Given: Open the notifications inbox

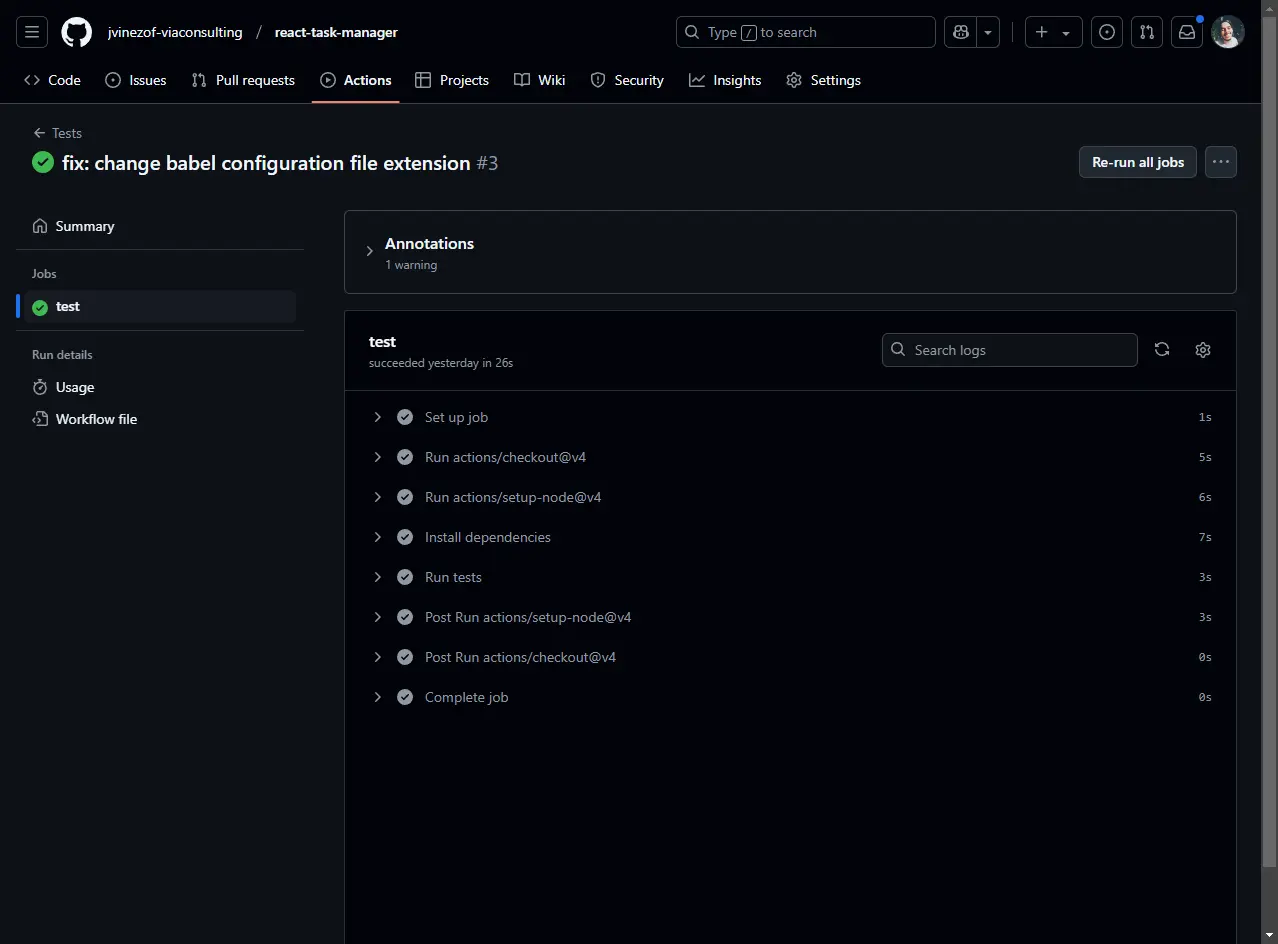Looking at the screenshot, I should pos(1187,32).
